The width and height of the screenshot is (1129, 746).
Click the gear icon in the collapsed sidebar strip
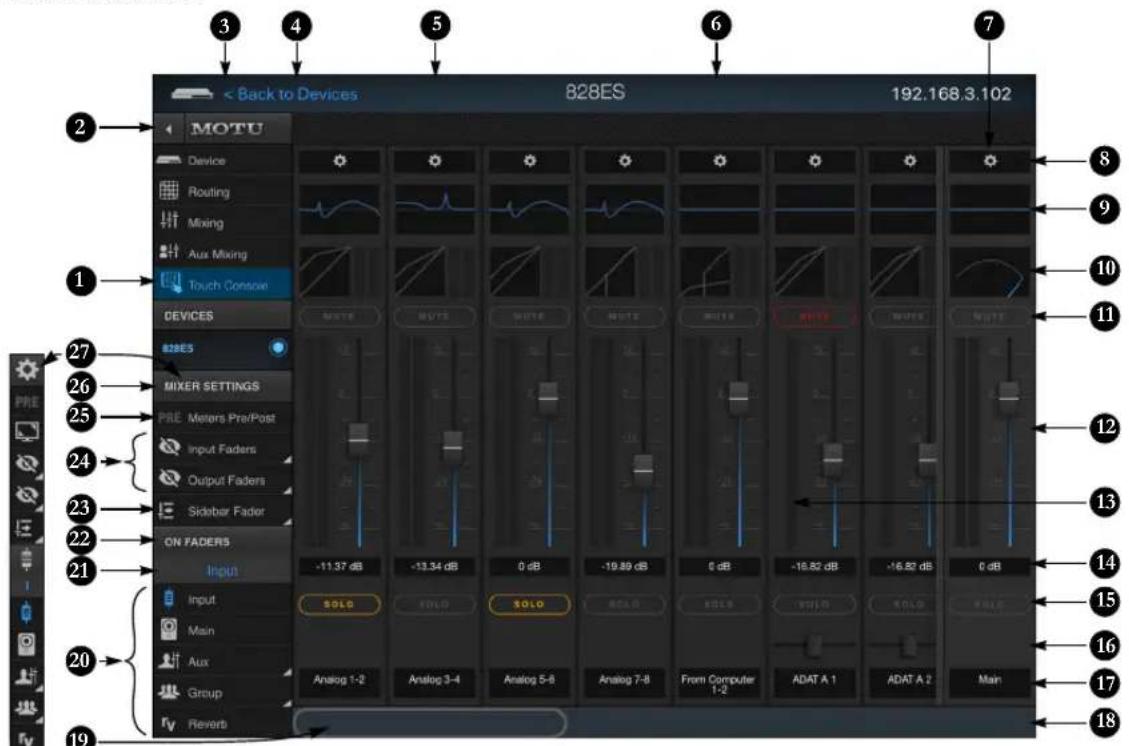(27, 369)
